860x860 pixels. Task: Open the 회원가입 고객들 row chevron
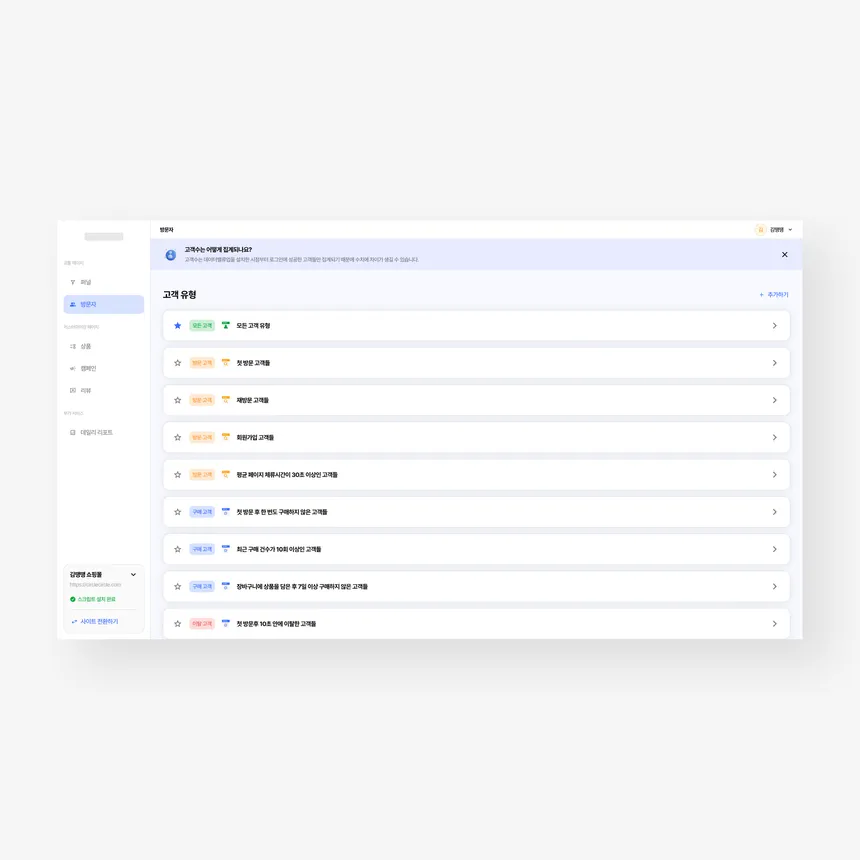coord(774,438)
